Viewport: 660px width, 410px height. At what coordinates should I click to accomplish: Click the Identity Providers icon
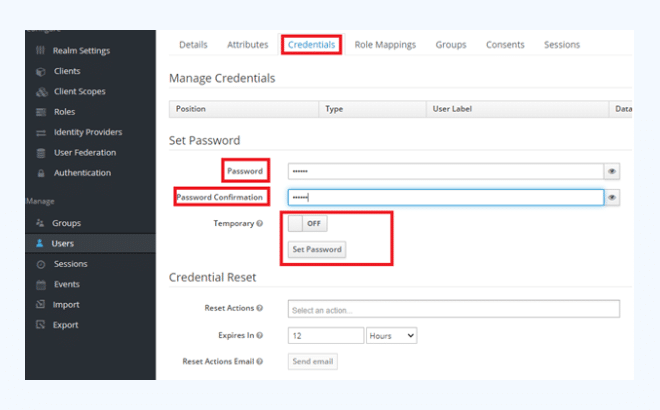tap(41, 132)
